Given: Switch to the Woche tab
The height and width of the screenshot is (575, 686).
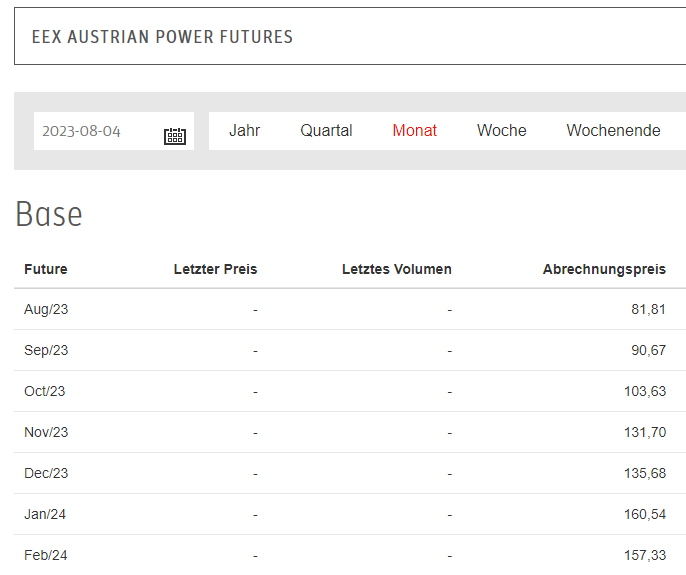Looking at the screenshot, I should click(501, 130).
